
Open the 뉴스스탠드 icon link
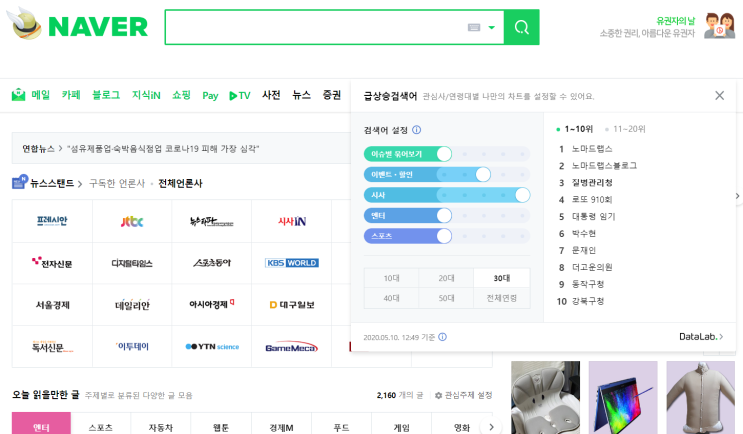click(20, 181)
